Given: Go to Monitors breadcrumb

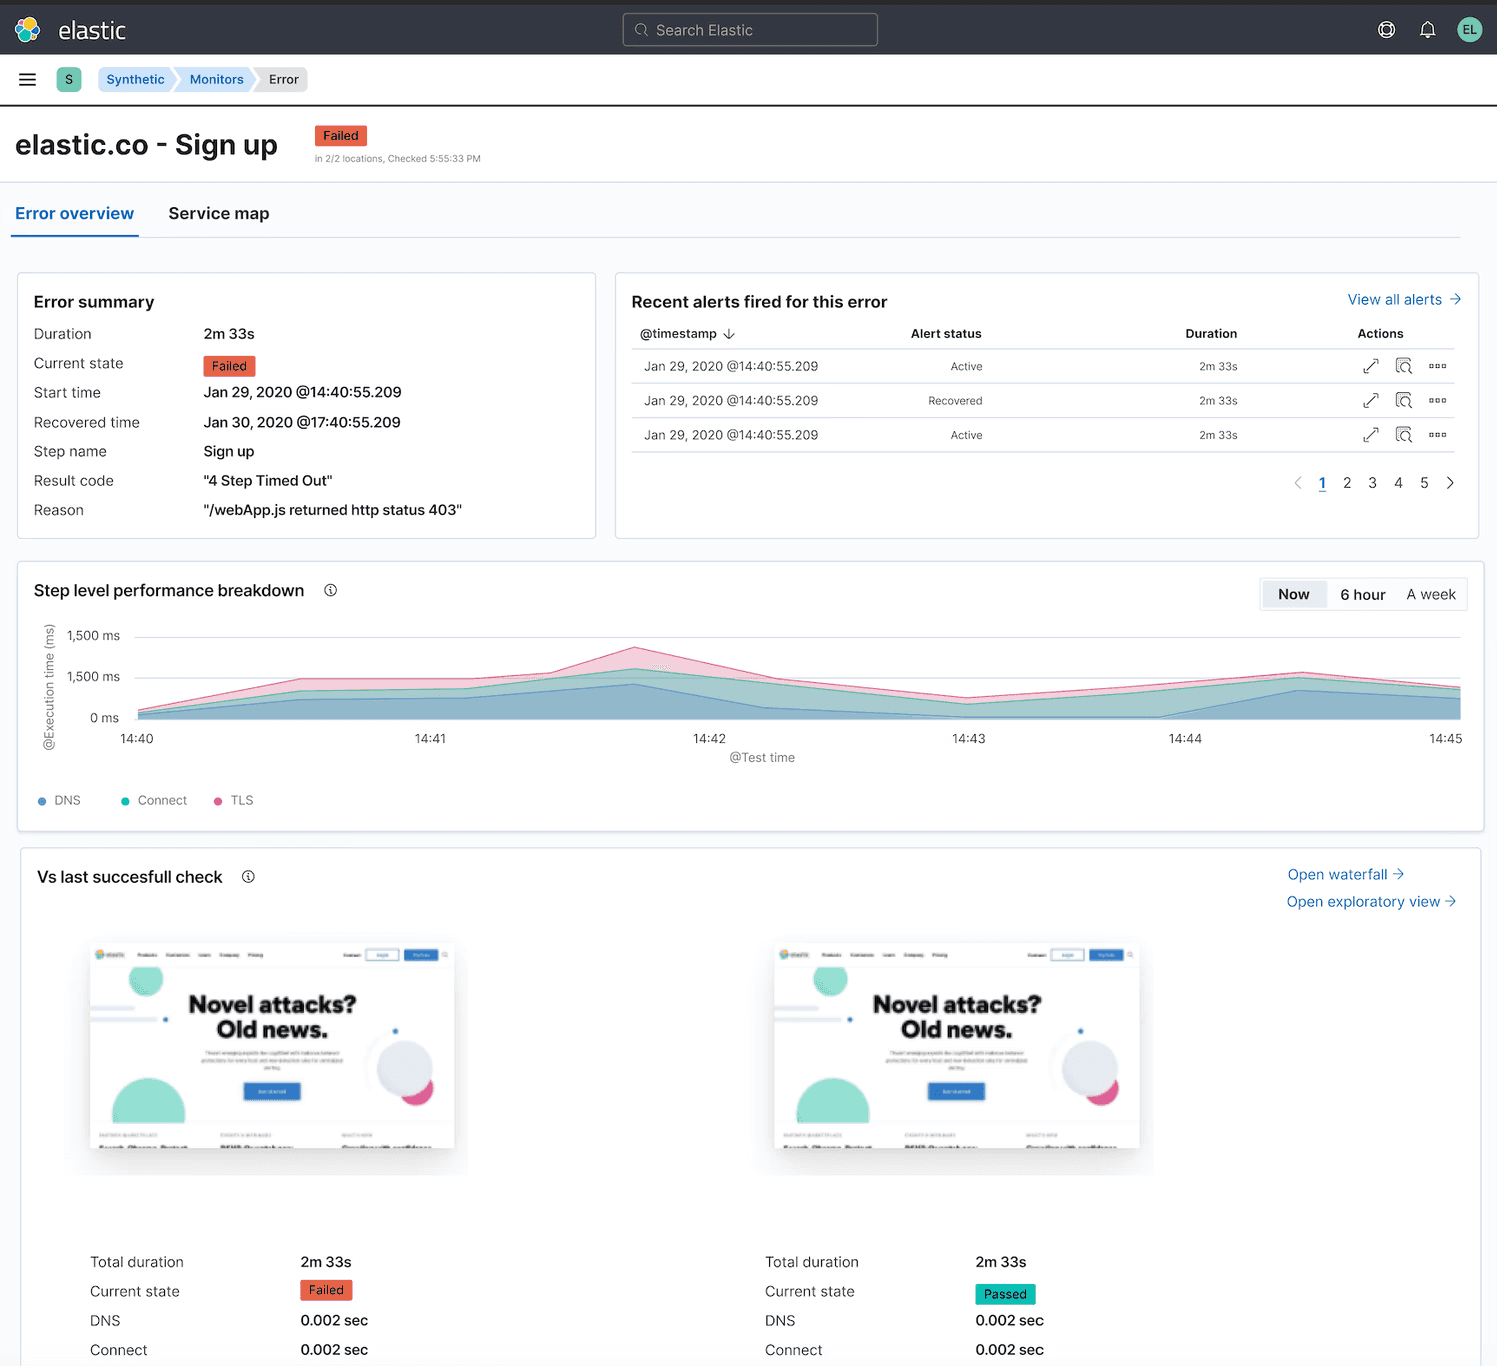Looking at the screenshot, I should pyautogui.click(x=216, y=79).
